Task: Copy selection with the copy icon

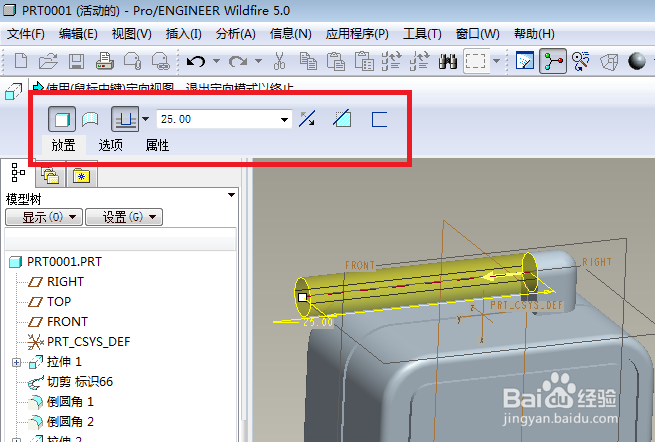Action: click(308, 61)
